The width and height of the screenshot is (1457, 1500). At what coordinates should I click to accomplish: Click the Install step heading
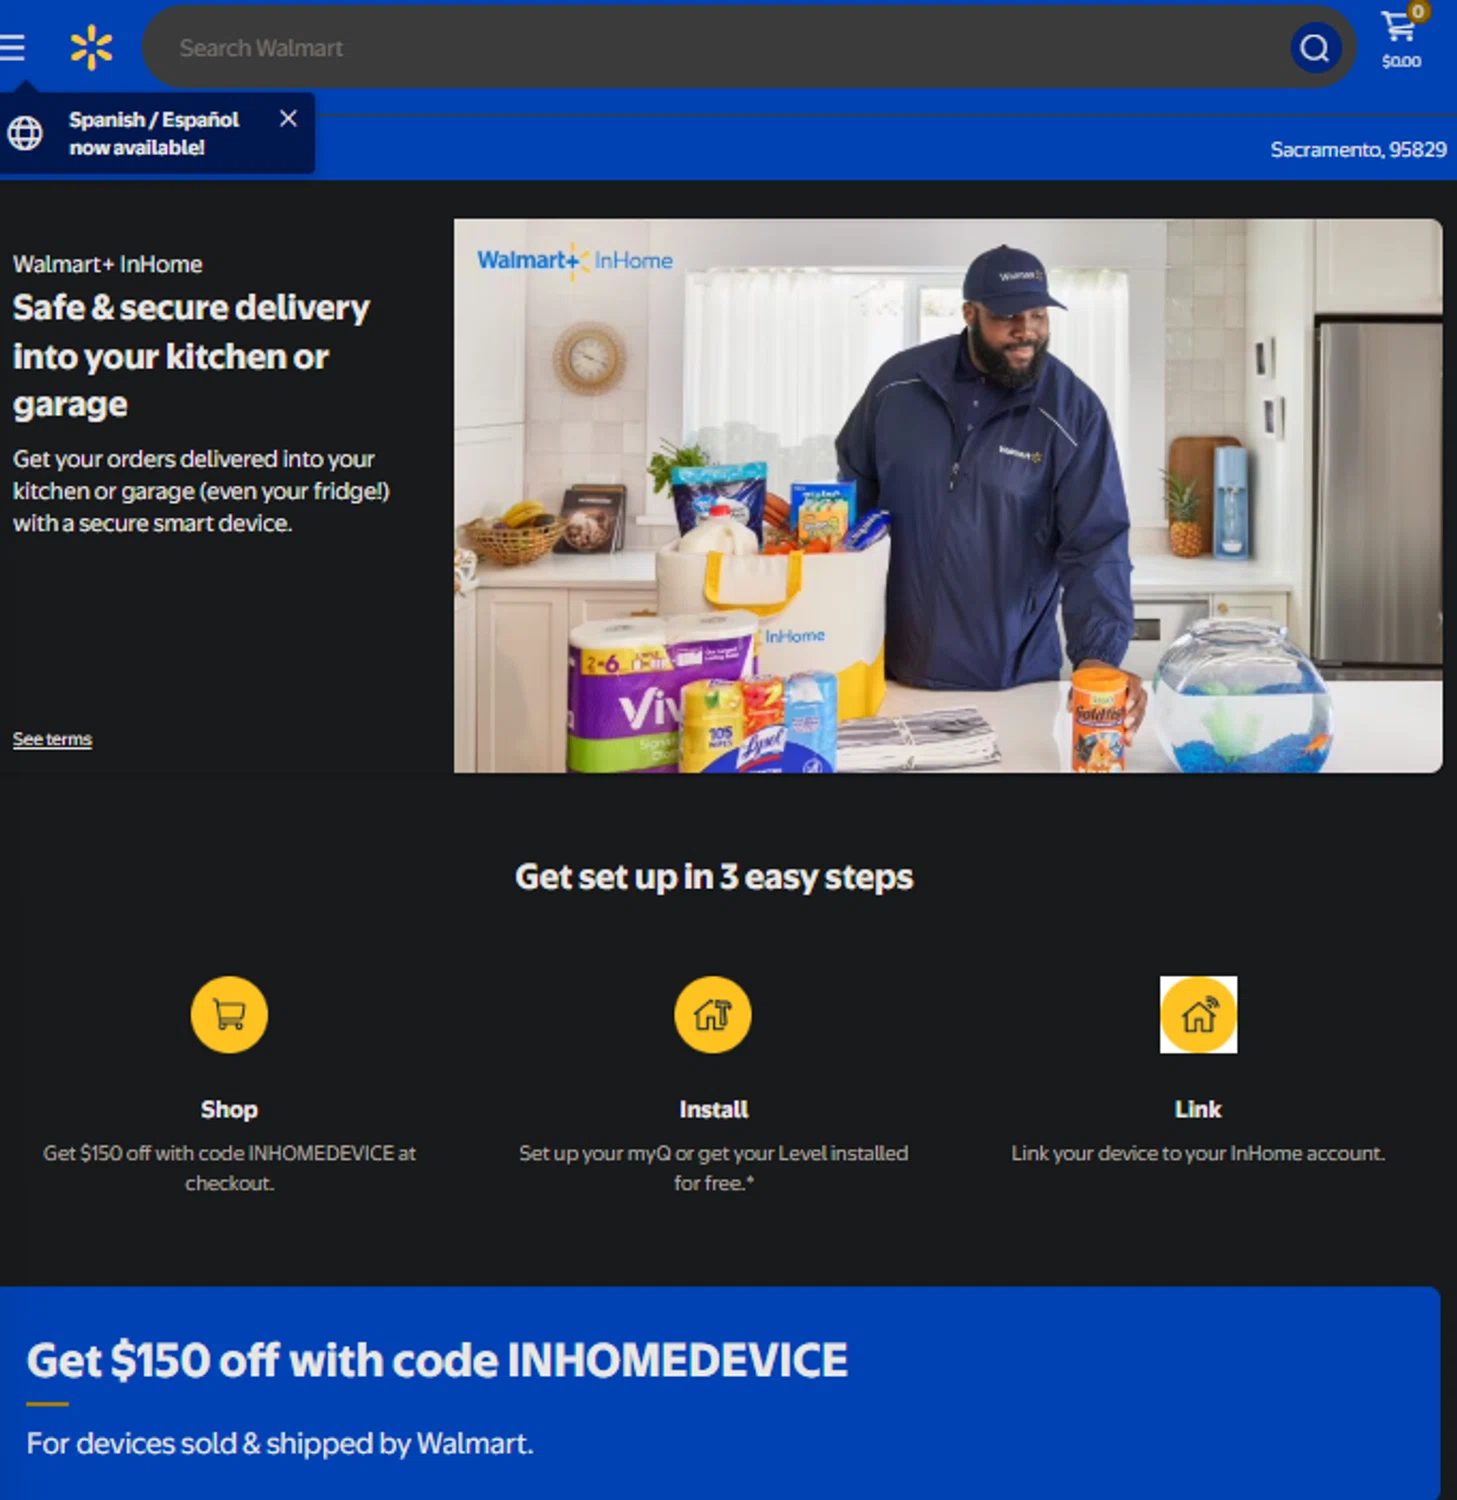713,1109
